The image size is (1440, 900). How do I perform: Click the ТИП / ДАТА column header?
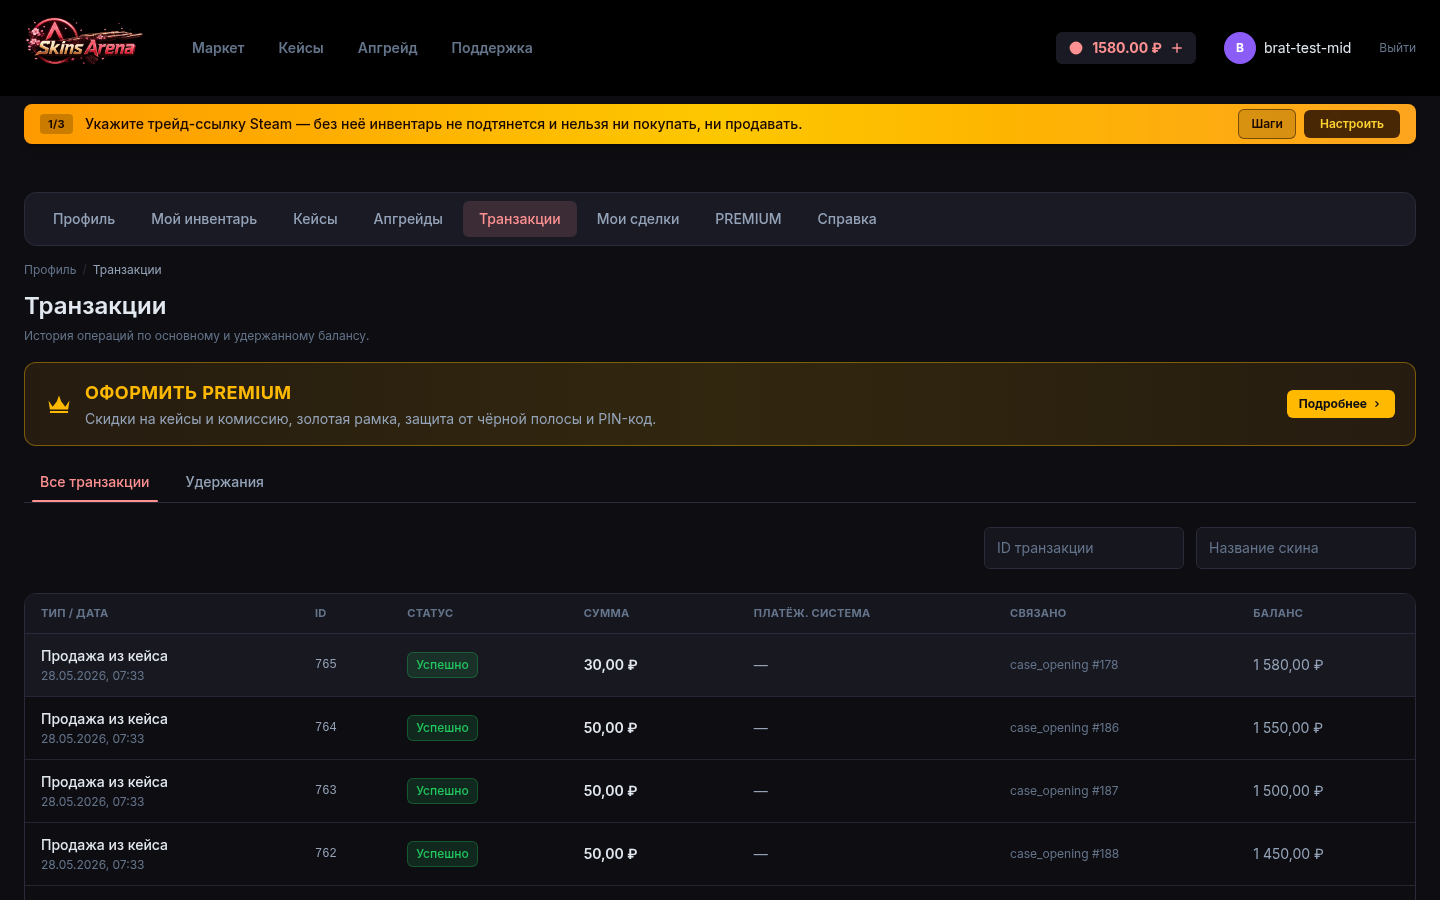coord(75,613)
